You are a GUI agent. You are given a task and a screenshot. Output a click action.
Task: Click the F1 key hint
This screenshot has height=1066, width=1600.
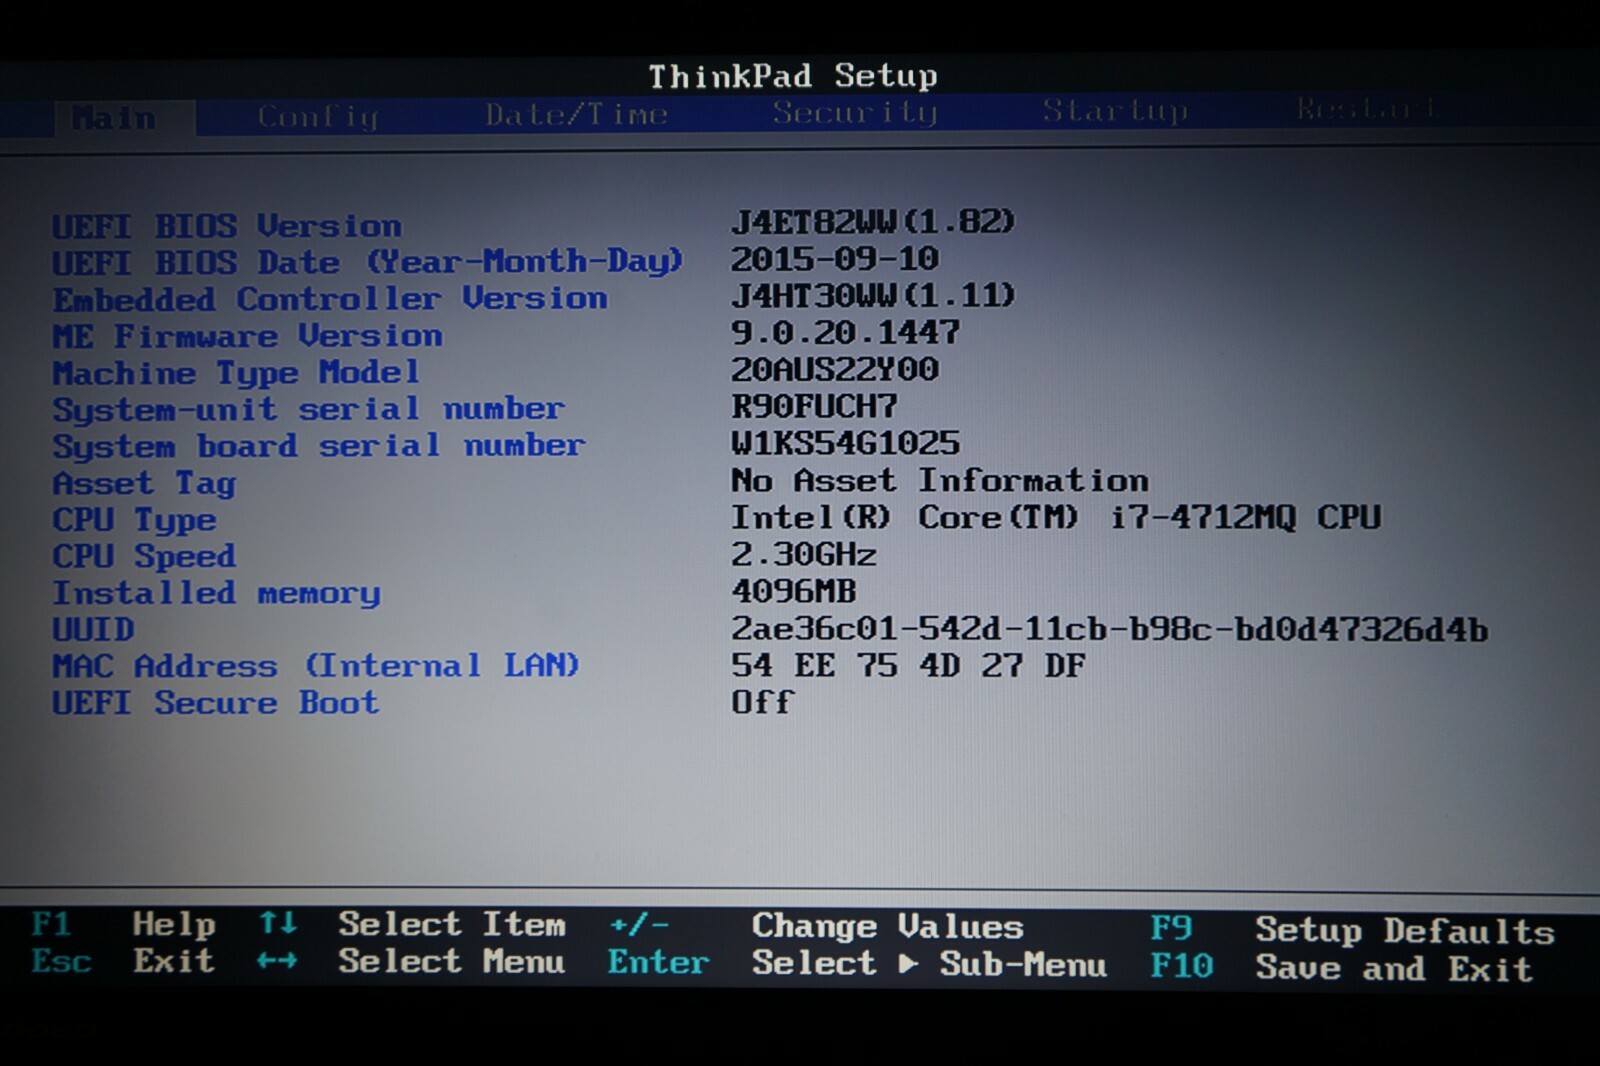coord(51,923)
